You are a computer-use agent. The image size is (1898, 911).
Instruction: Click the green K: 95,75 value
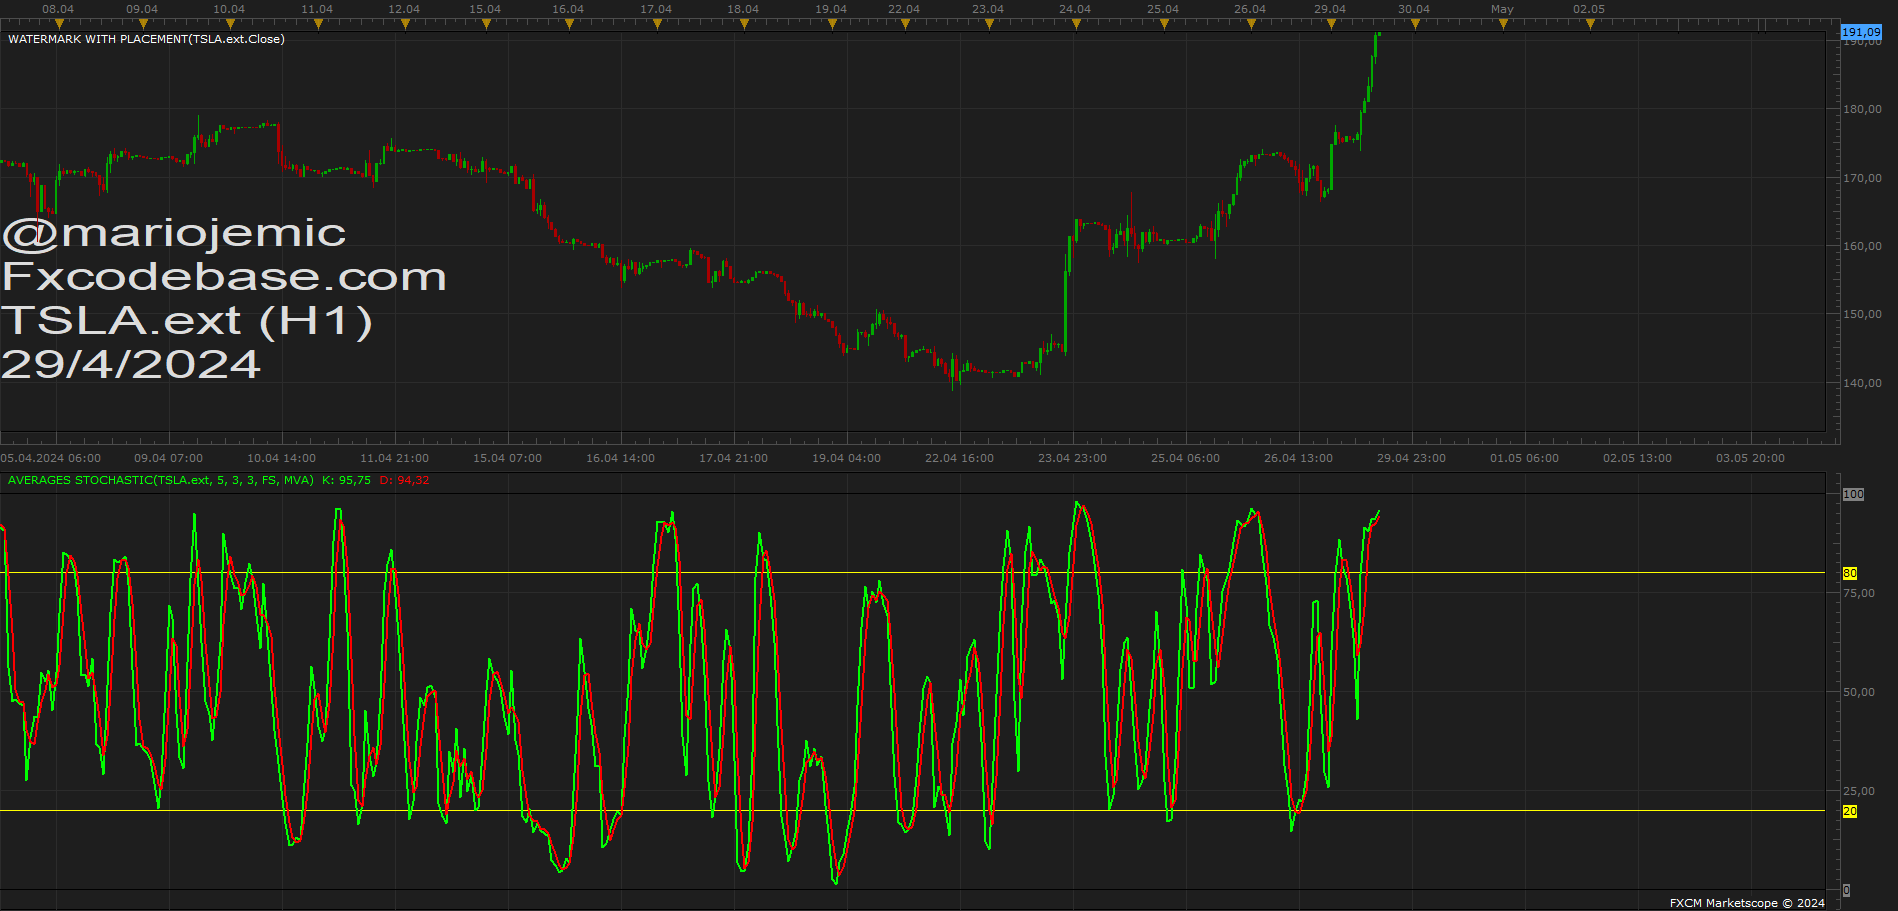click(x=346, y=480)
